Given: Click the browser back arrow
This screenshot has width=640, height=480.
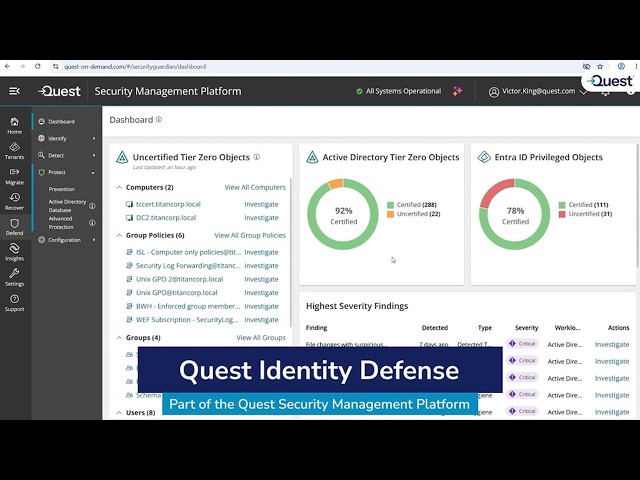Looking at the screenshot, I should (x=7, y=66).
